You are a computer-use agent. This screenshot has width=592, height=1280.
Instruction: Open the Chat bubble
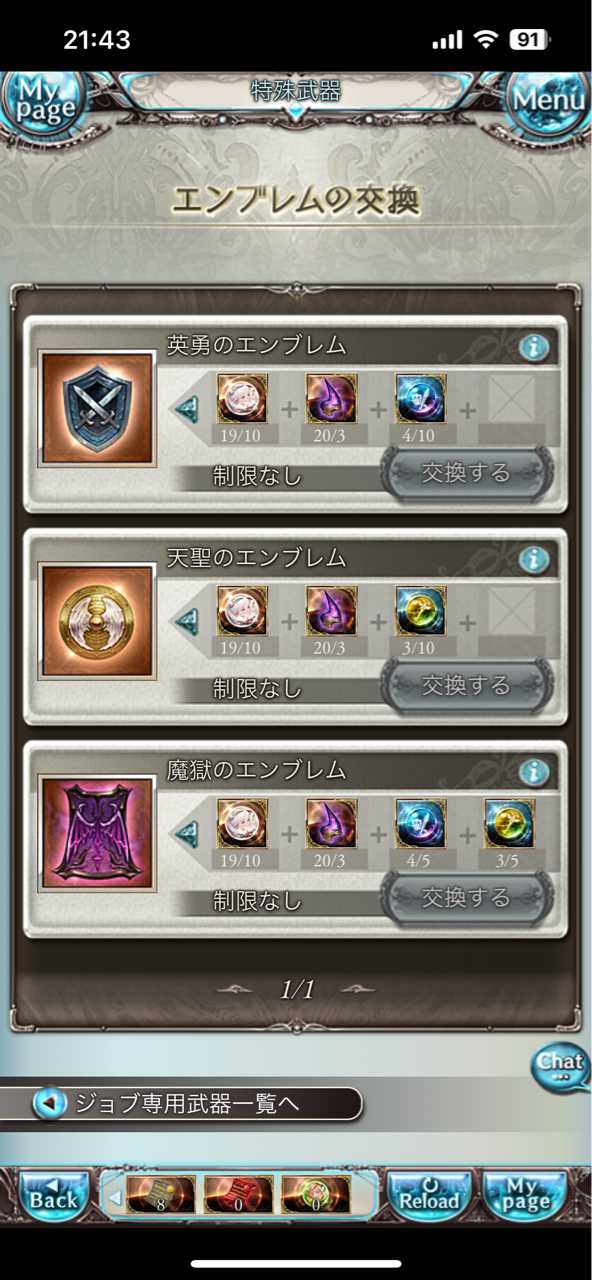pos(560,1068)
